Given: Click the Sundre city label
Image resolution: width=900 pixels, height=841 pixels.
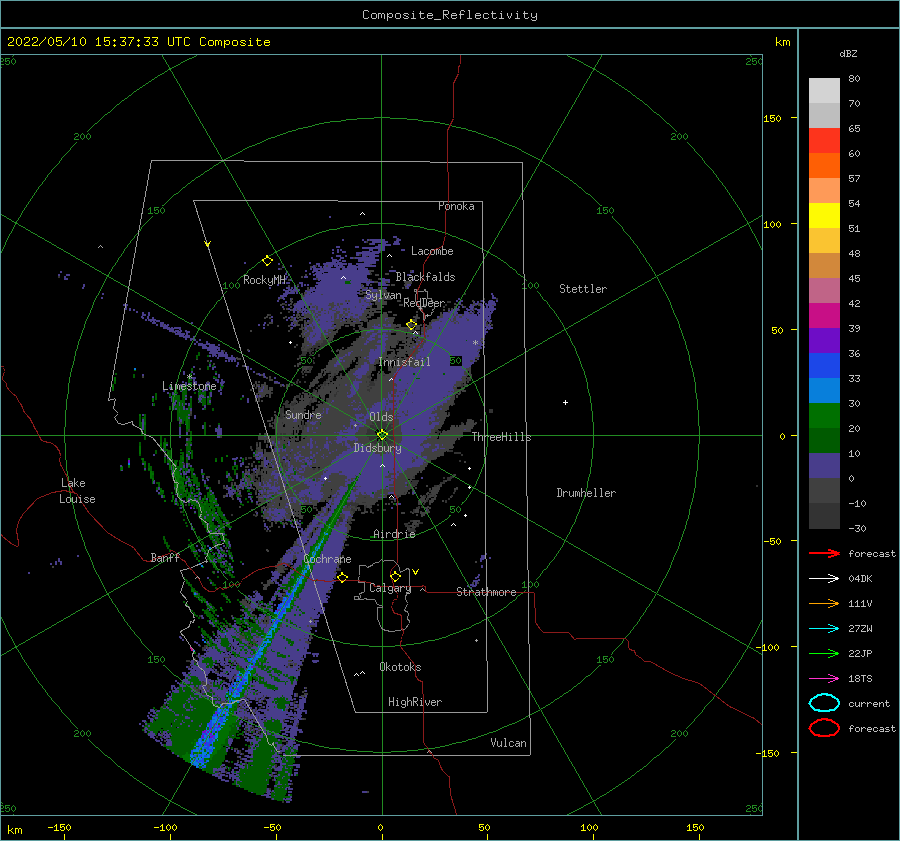Looking at the screenshot, I should 303,414.
